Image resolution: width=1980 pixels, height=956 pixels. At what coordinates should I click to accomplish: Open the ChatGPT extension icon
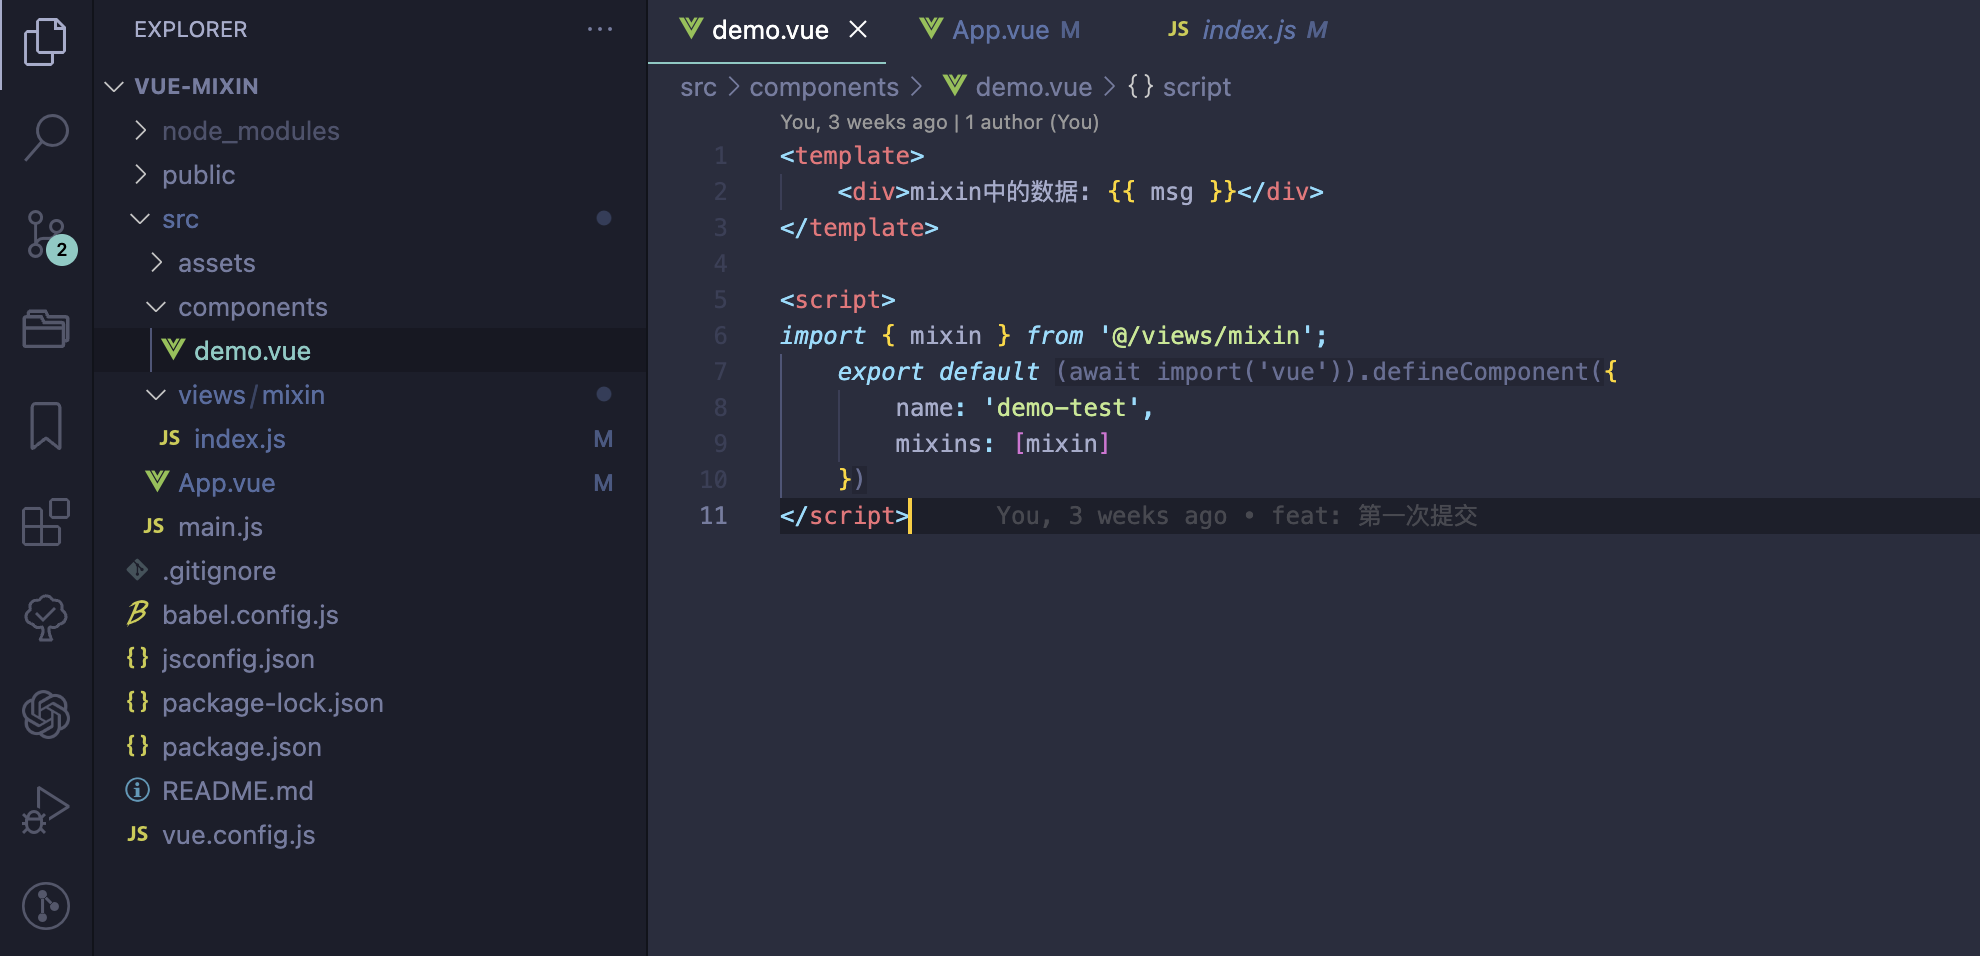(x=45, y=714)
